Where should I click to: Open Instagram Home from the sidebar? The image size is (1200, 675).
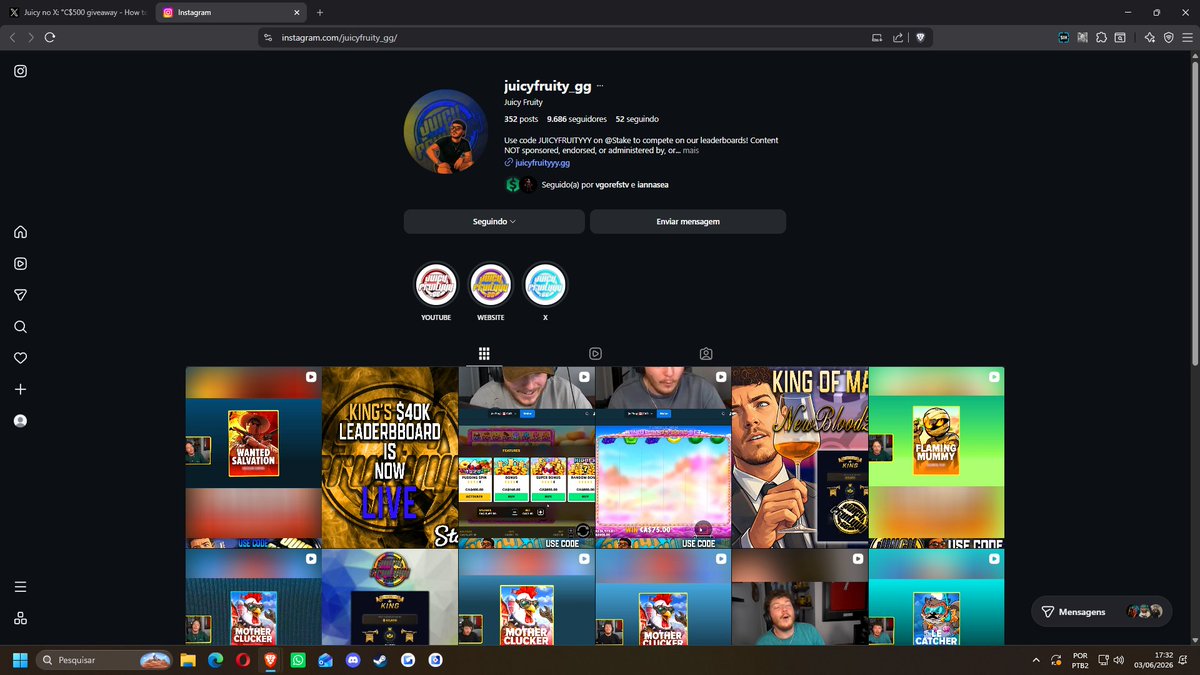click(x=20, y=232)
